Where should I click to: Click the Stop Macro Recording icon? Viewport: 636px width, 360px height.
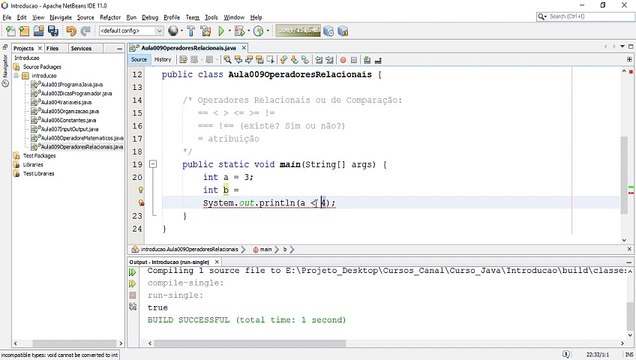point(354,60)
